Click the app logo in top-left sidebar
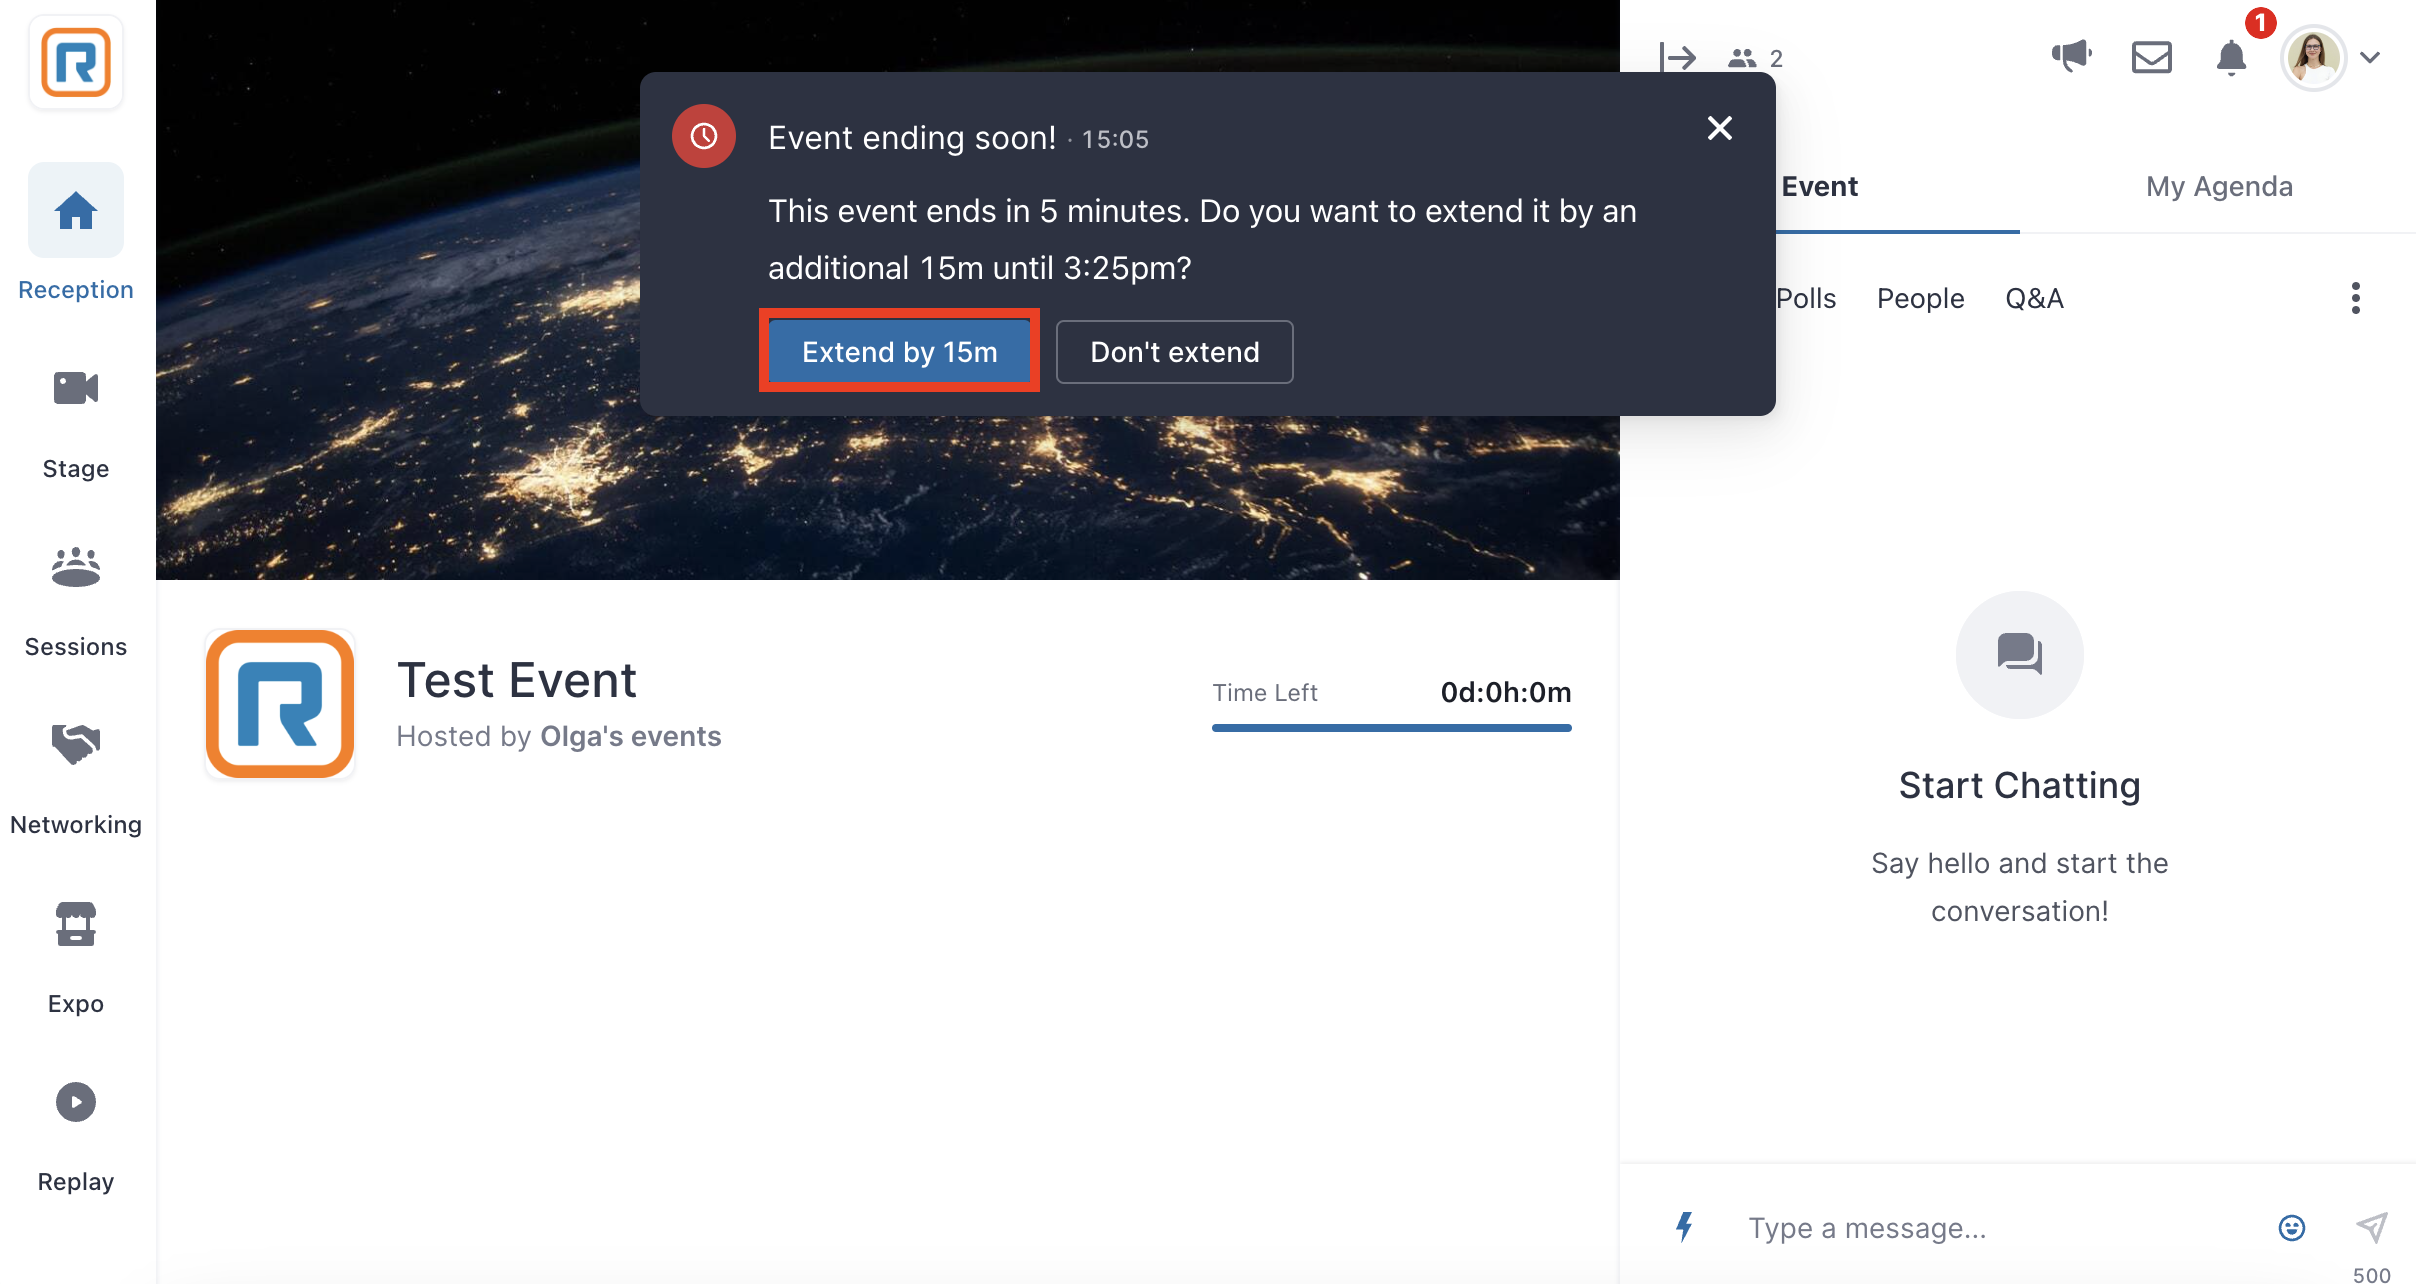This screenshot has height=1284, width=2416. (76, 62)
